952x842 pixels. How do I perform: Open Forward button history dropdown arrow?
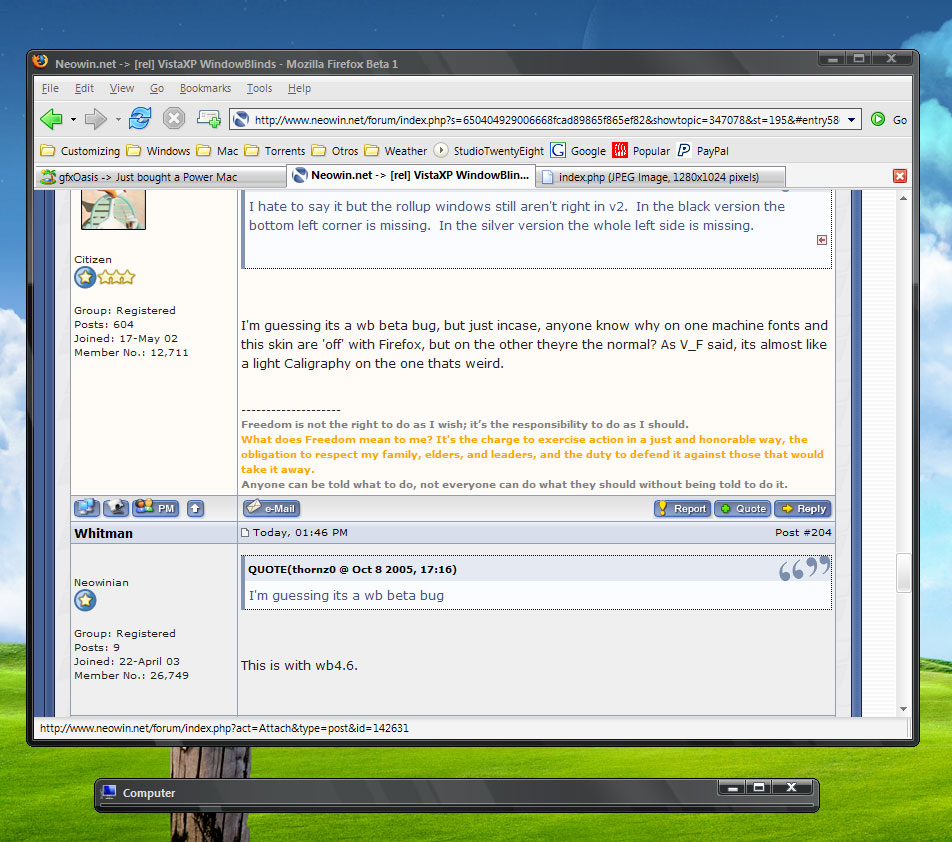[x=118, y=120]
